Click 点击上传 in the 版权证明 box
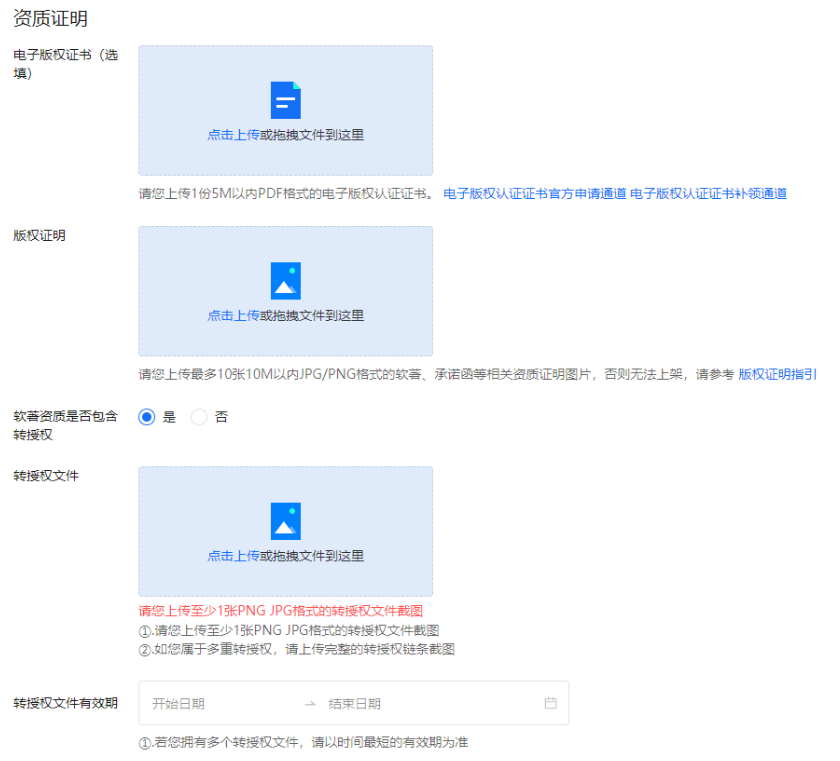840x761 pixels. pos(233,316)
